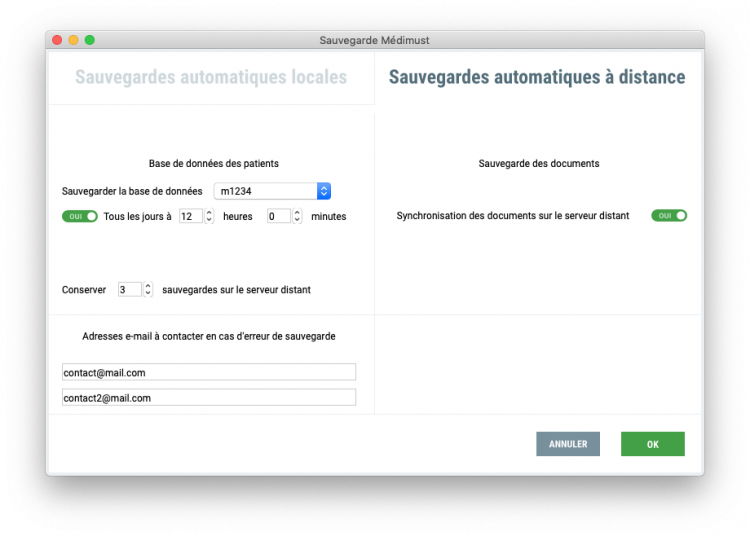Click the minutes field showing 0

[279, 217]
